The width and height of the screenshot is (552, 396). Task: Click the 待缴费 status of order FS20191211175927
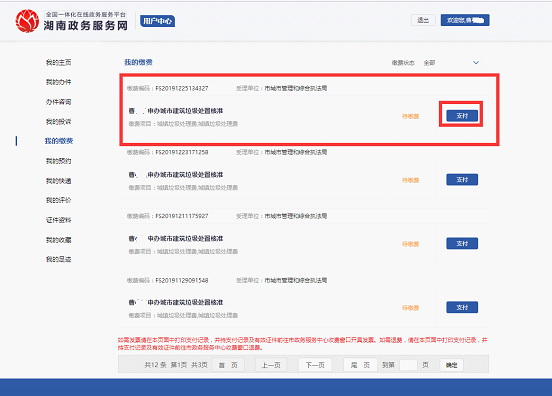point(410,244)
